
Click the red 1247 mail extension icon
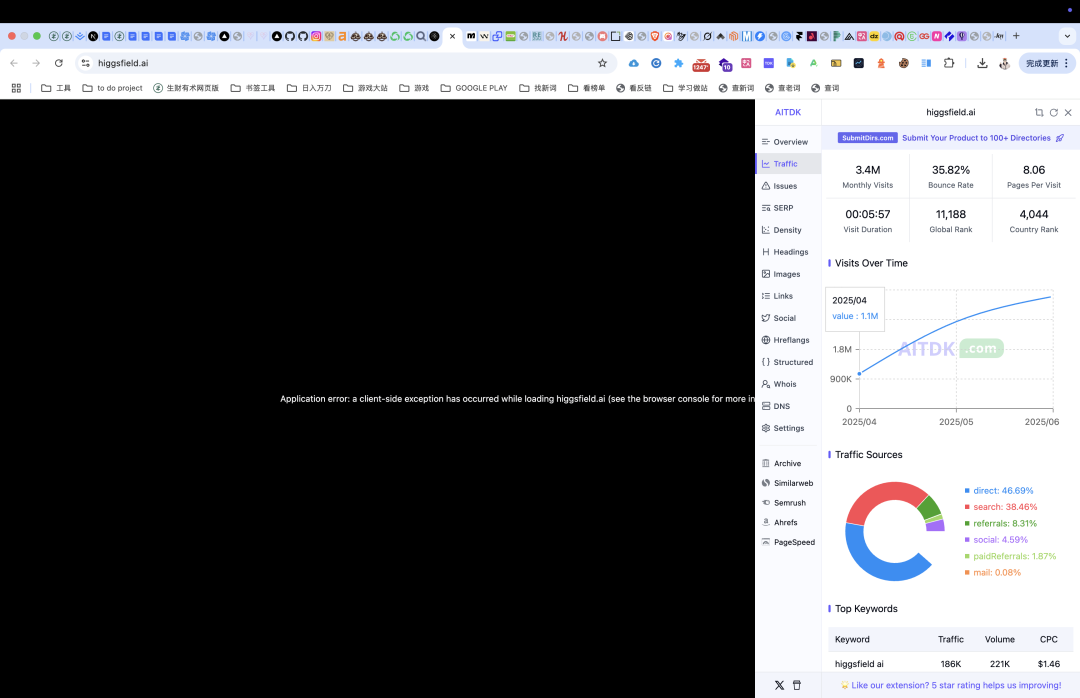pos(701,64)
